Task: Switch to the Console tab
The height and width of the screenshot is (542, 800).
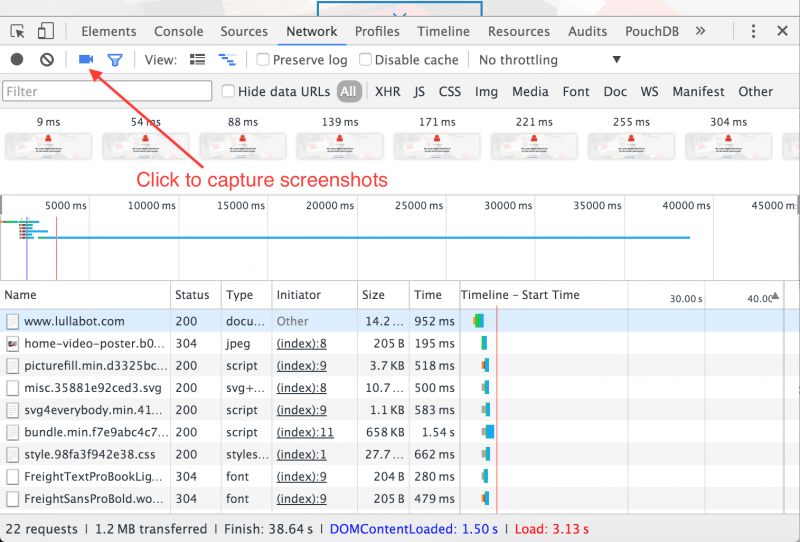Action: [178, 31]
